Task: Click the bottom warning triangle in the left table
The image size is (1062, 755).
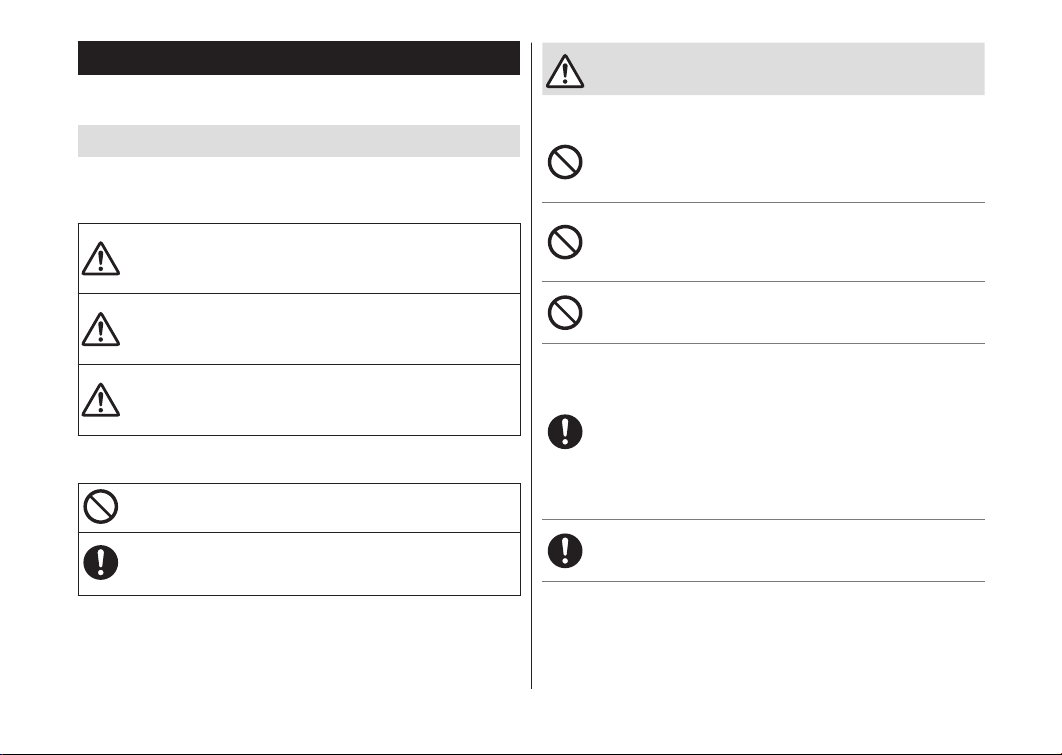Action: 101,400
